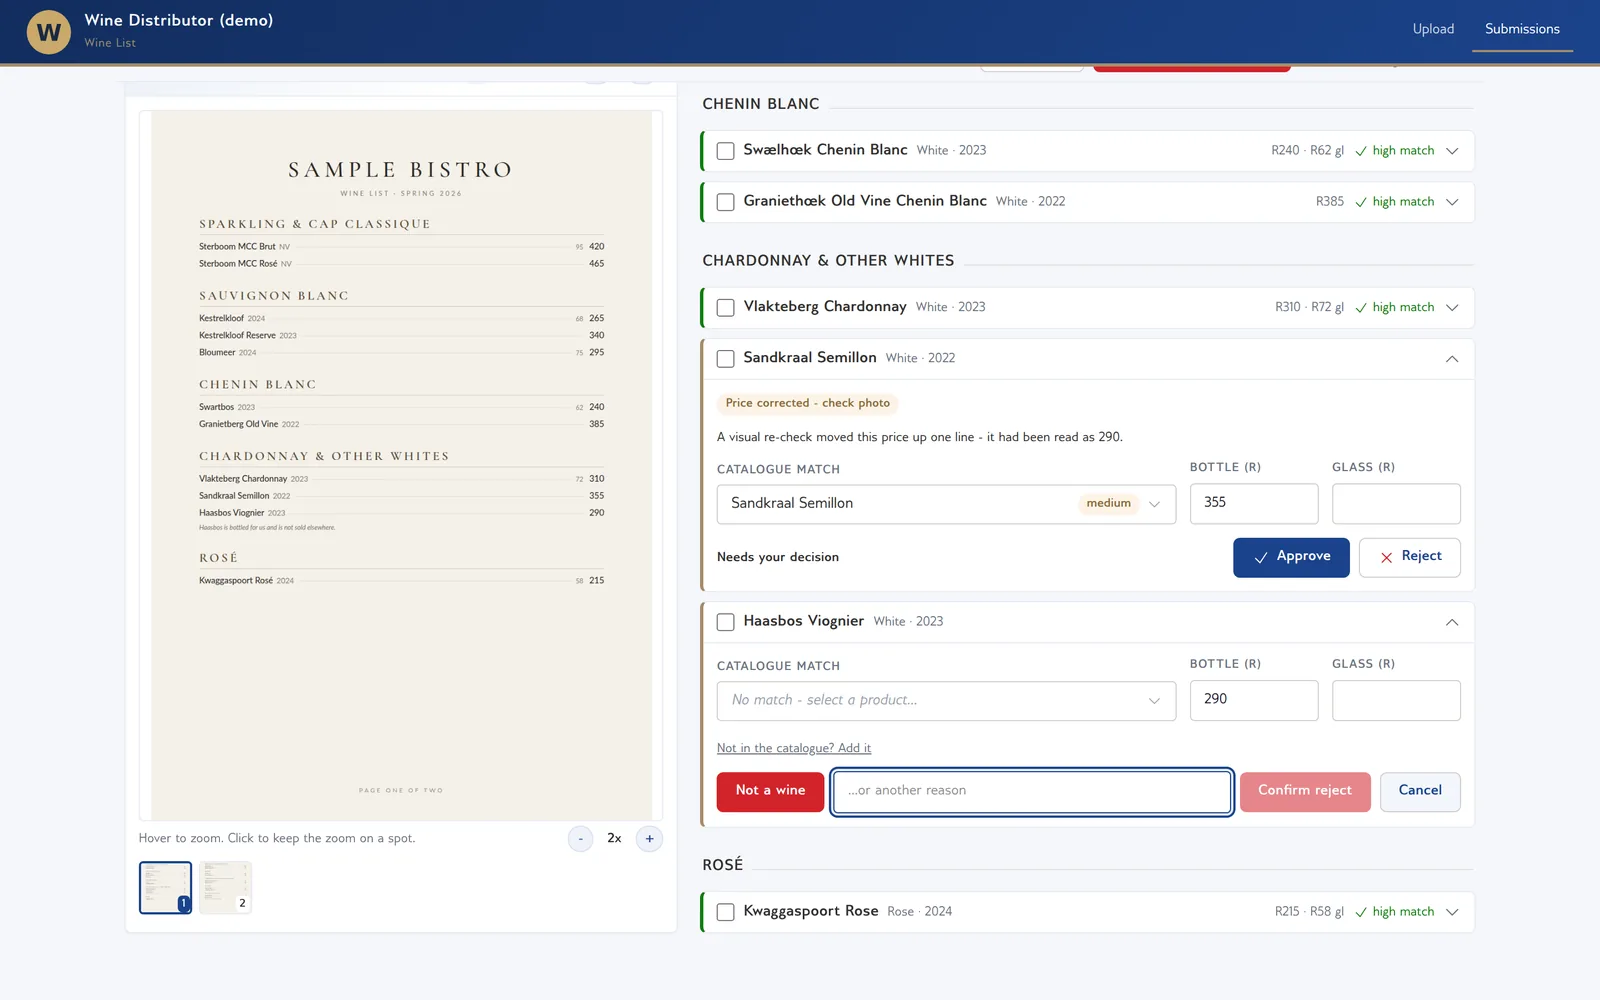Click the Sandkraal Semillon bottle price field

click(x=1254, y=503)
